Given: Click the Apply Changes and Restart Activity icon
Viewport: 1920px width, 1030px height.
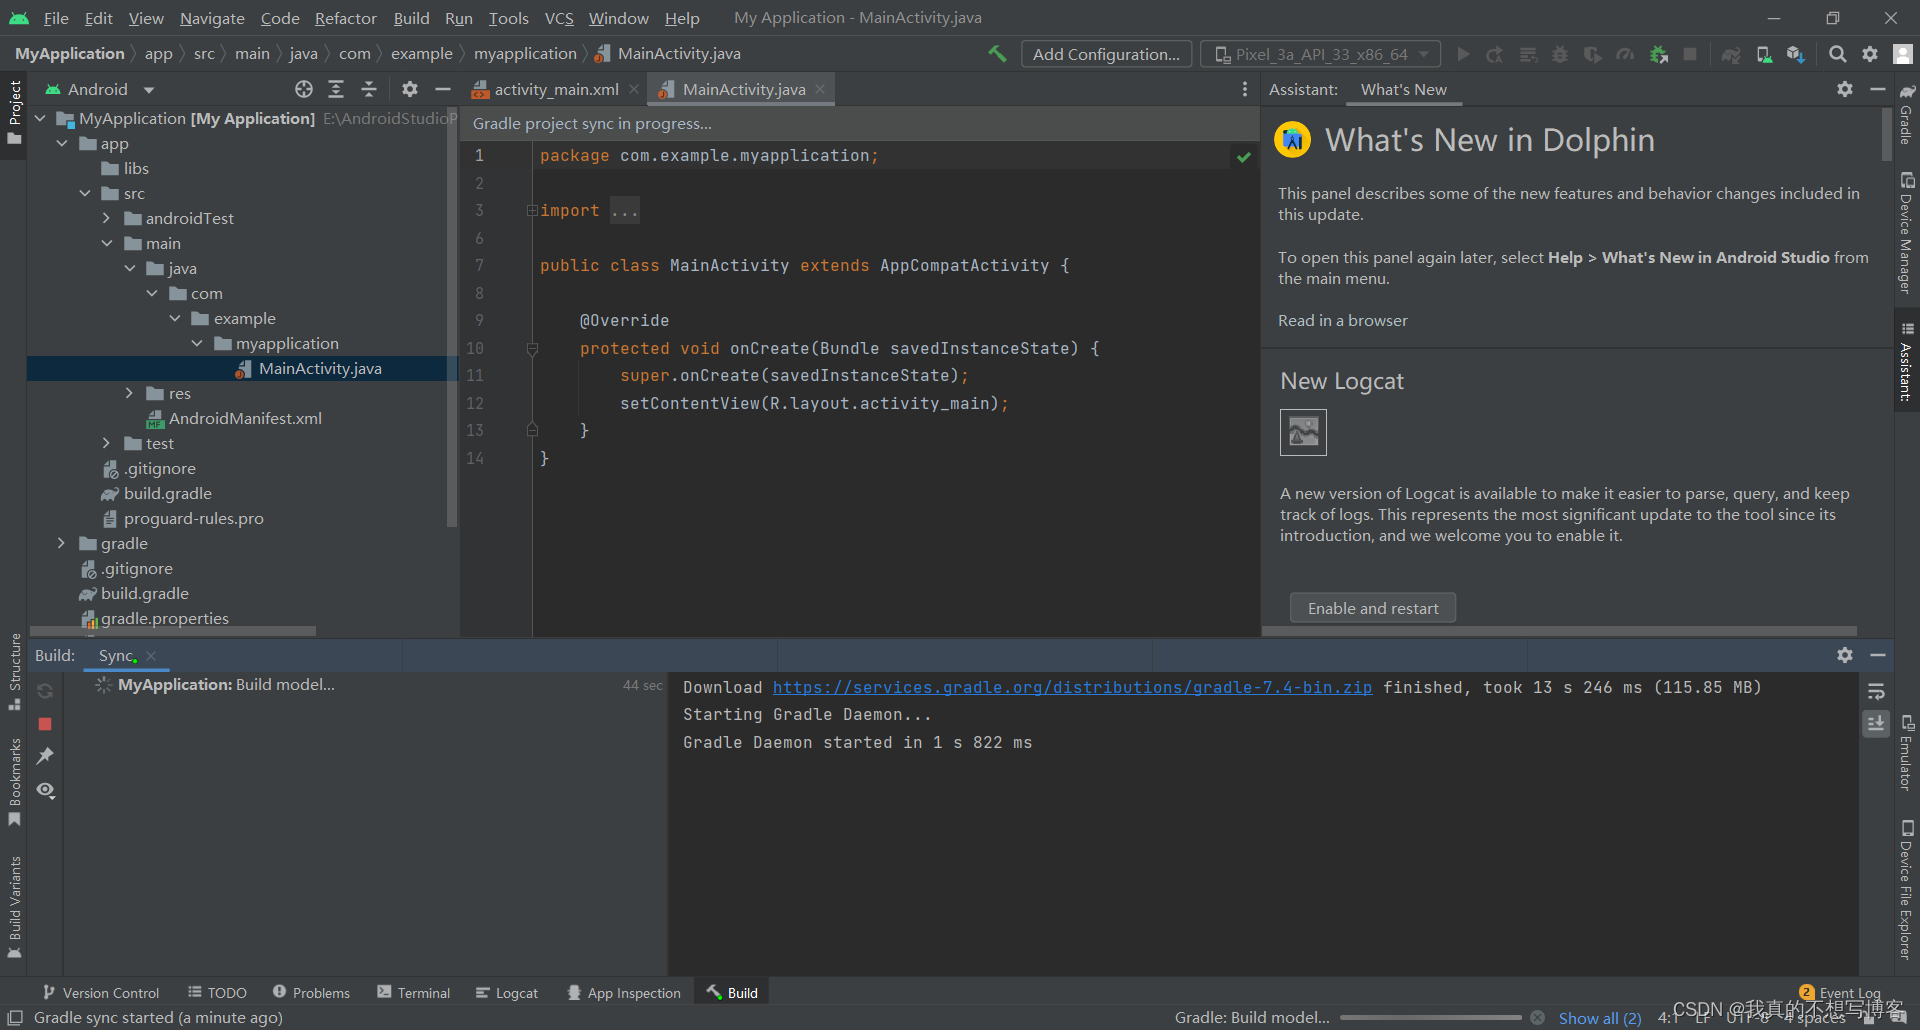Looking at the screenshot, I should click(1495, 54).
